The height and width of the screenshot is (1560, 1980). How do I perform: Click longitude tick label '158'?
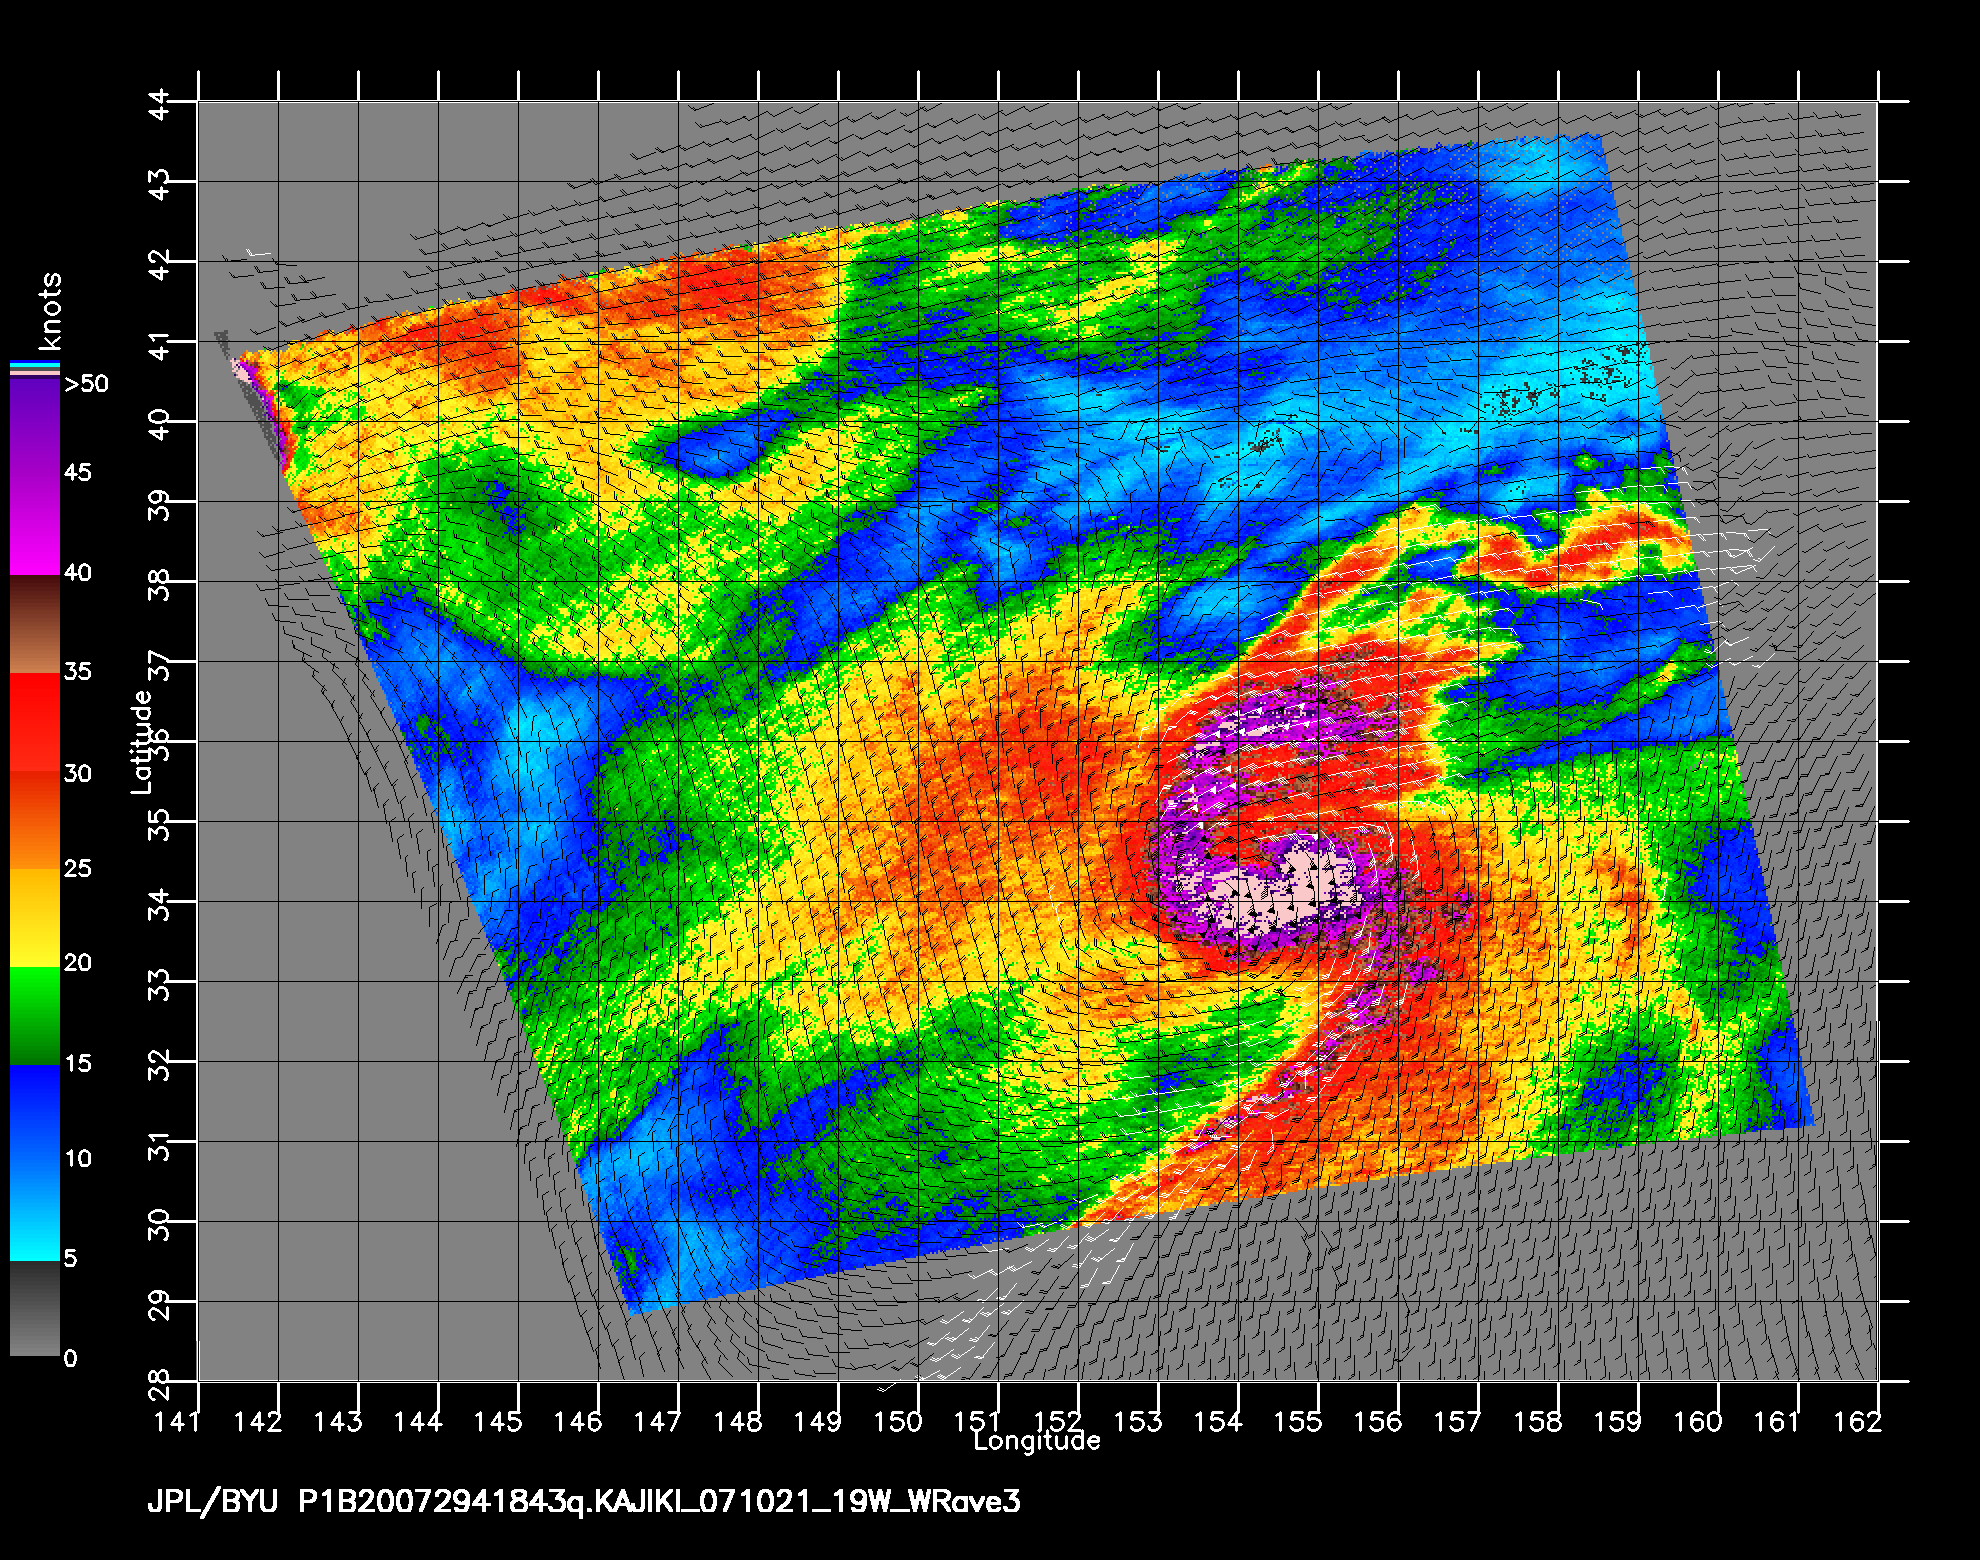[x=1537, y=1421]
